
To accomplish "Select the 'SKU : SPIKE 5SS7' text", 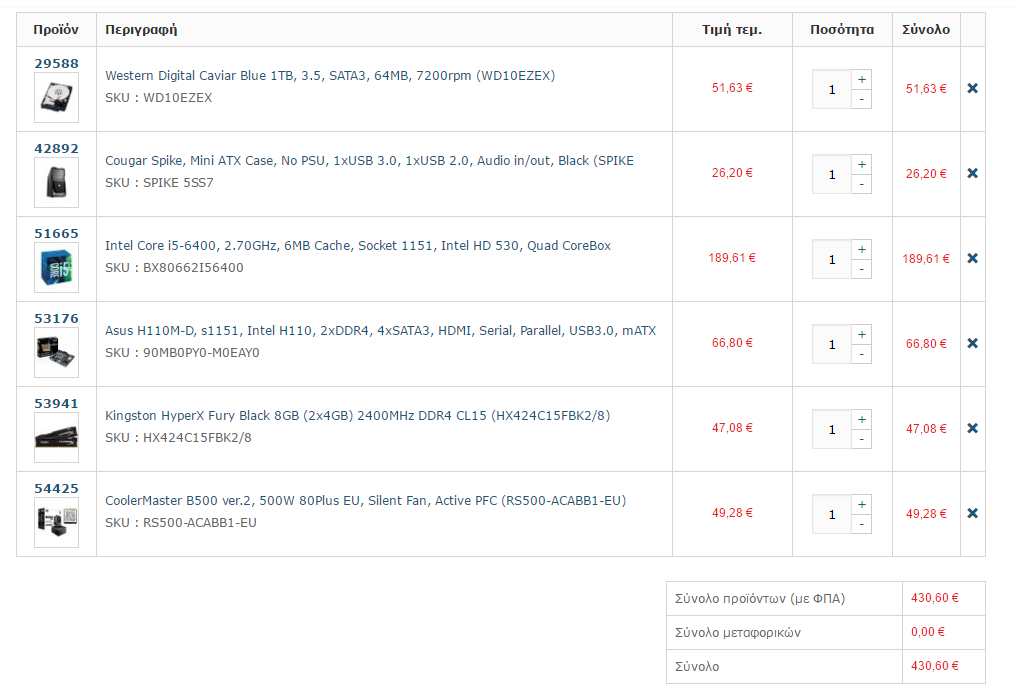I will pos(159,183).
